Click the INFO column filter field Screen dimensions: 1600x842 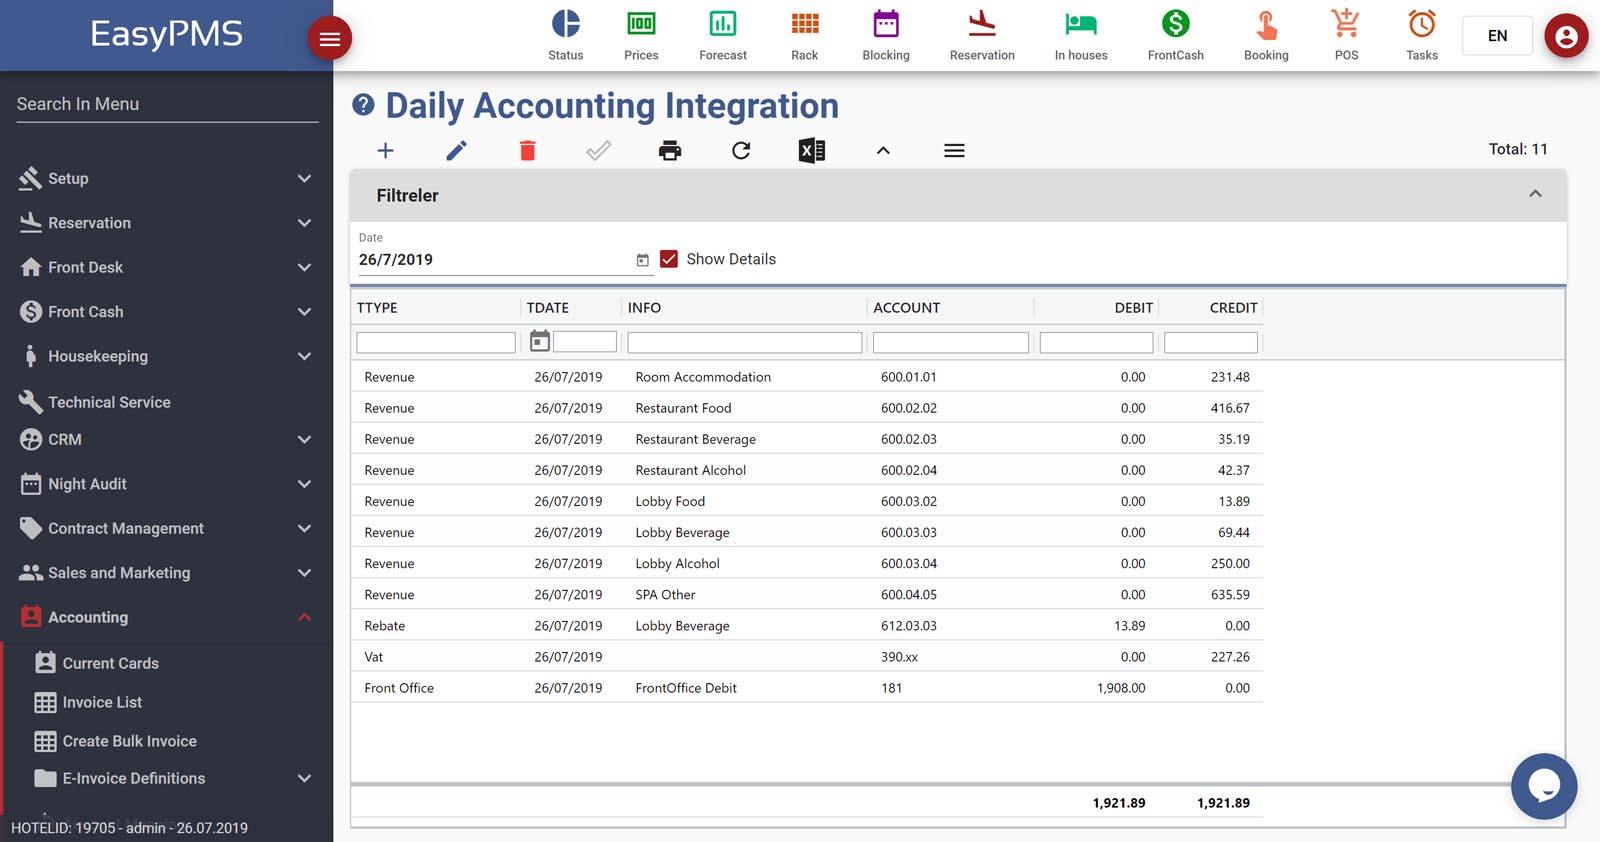(x=744, y=343)
